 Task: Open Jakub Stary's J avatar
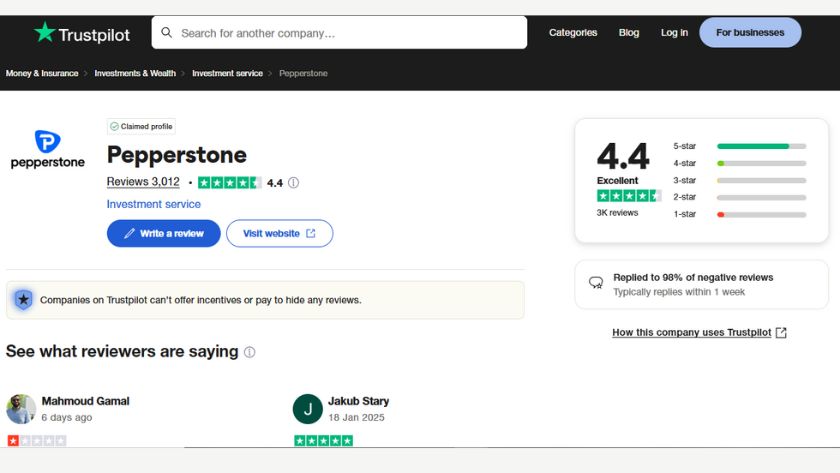click(308, 409)
